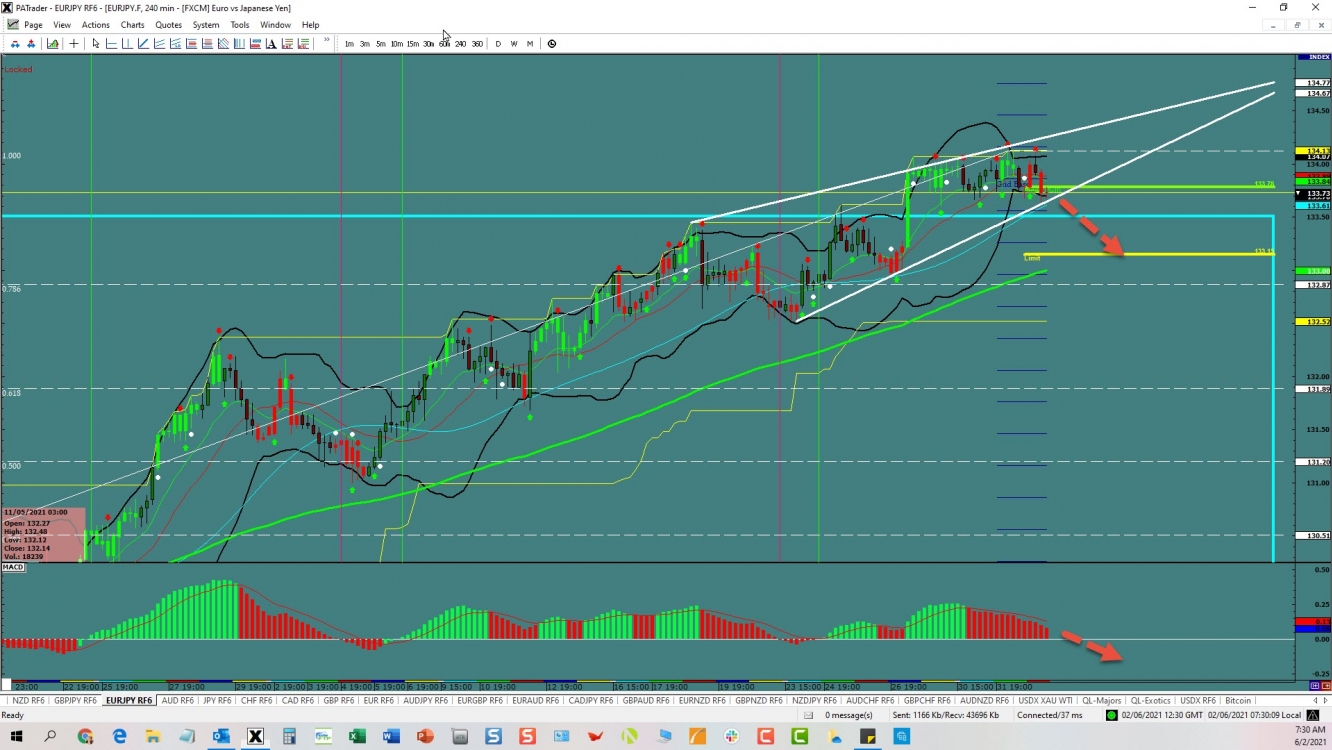Screen dimensions: 1332x750
Task: Open the clock icon after the M button
Action: click(x=552, y=44)
